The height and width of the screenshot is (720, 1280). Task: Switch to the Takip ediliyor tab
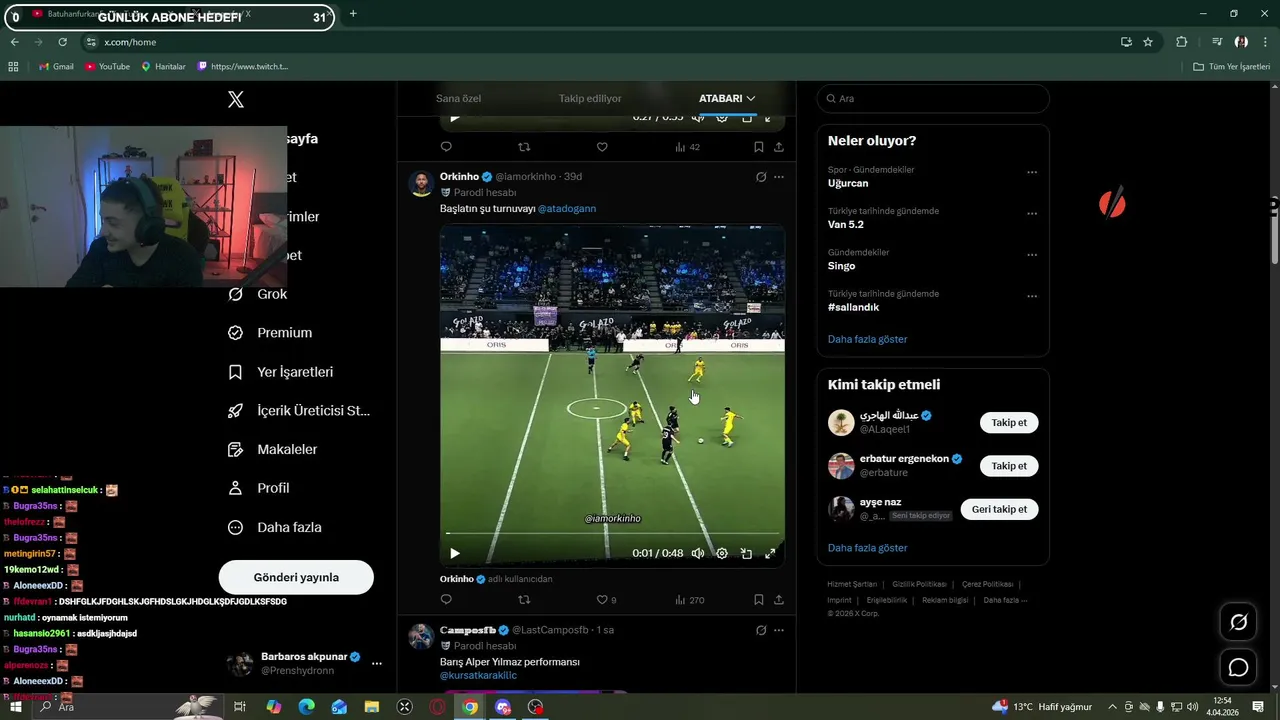pos(590,98)
